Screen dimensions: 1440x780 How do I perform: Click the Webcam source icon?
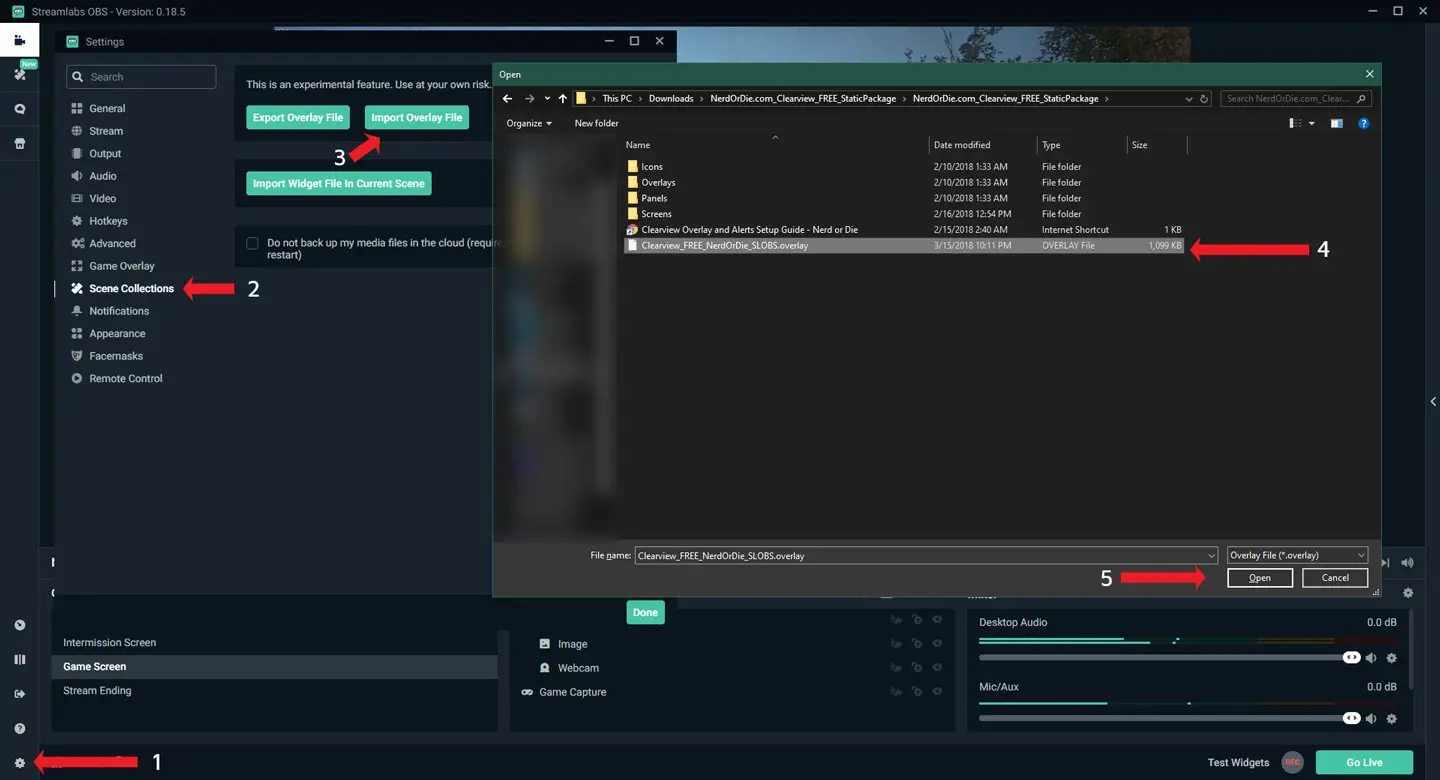(x=544, y=668)
